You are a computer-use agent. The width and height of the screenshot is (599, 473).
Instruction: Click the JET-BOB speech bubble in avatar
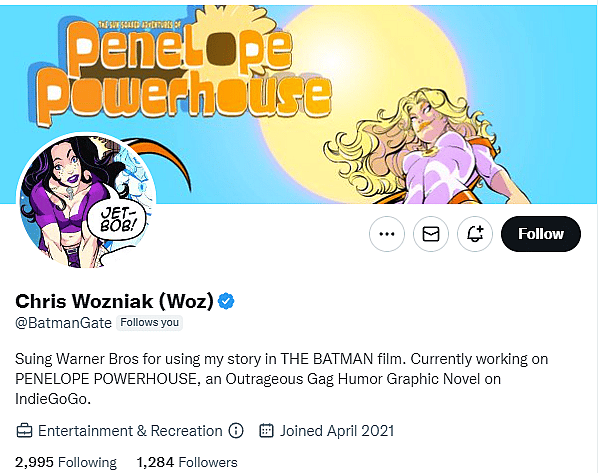[x=117, y=222]
